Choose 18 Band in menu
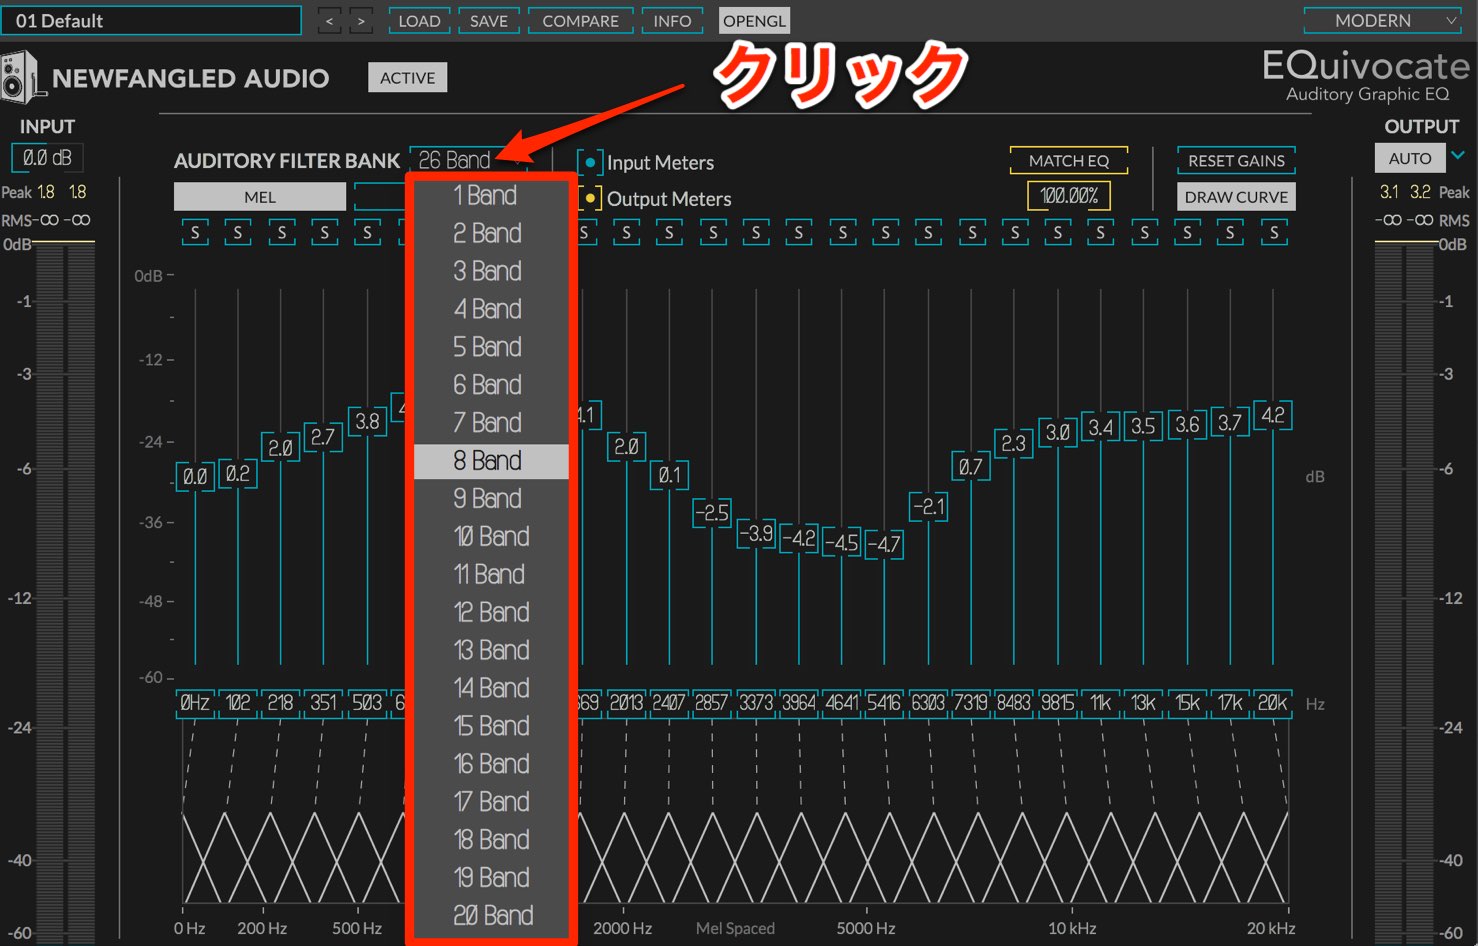1478x946 pixels. [x=491, y=840]
